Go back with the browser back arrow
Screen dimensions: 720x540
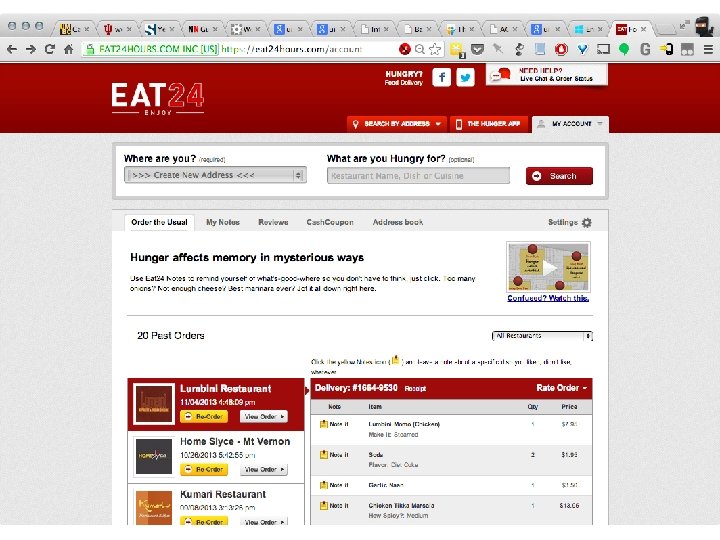12,49
